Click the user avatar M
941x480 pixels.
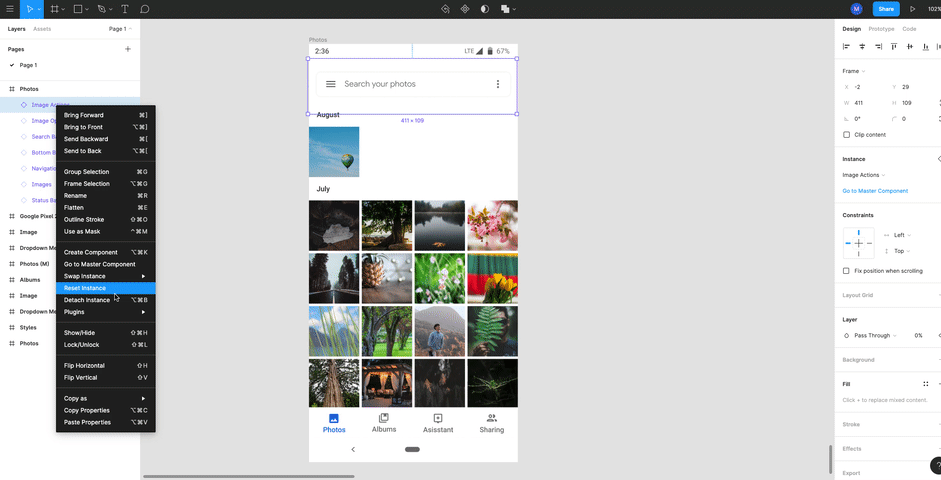[856, 9]
